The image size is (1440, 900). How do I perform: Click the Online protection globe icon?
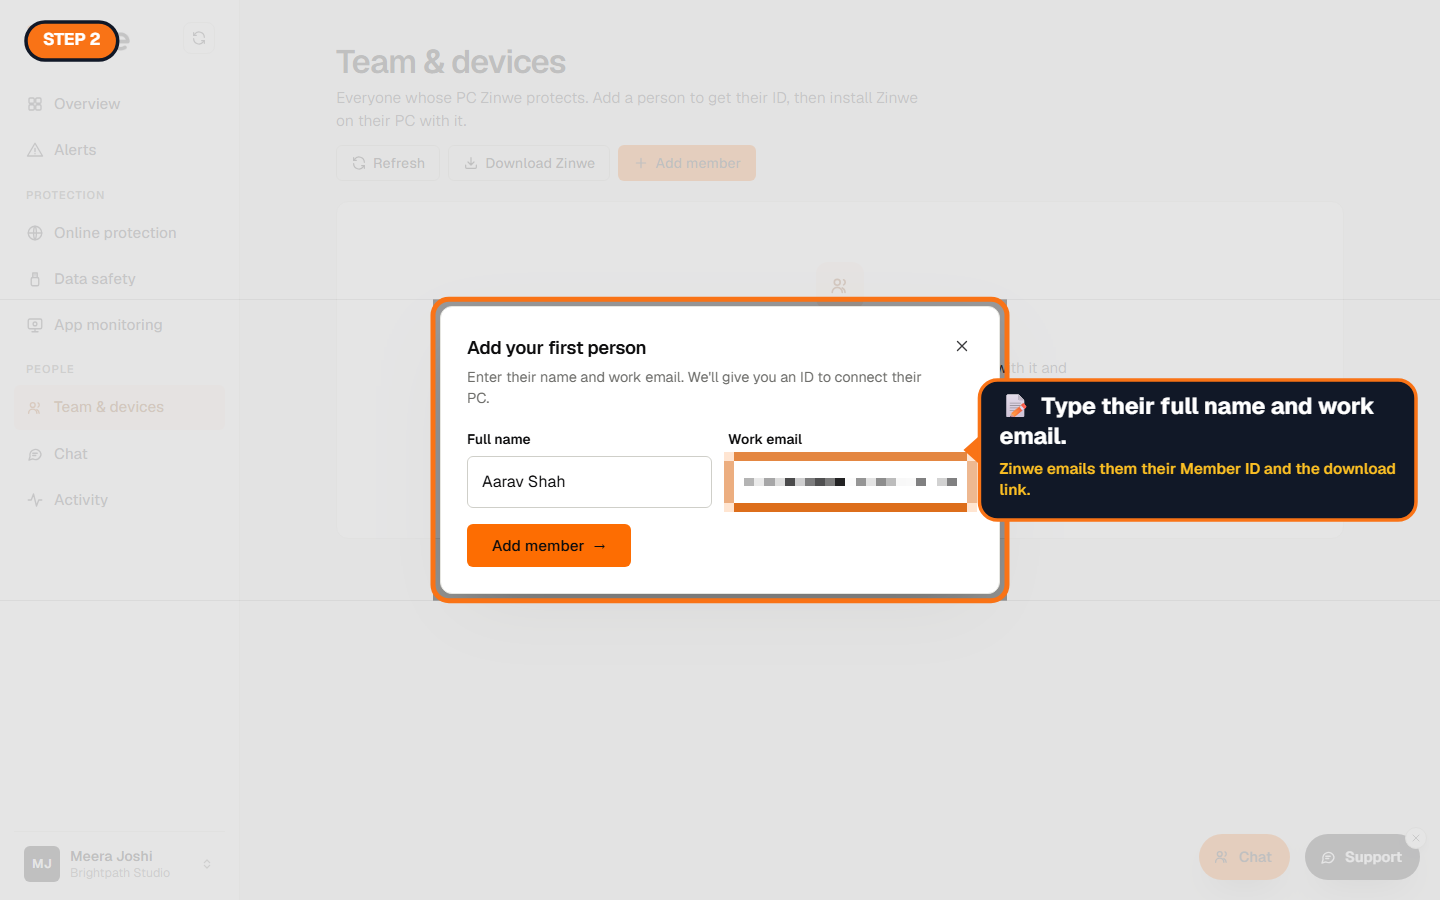click(x=35, y=233)
